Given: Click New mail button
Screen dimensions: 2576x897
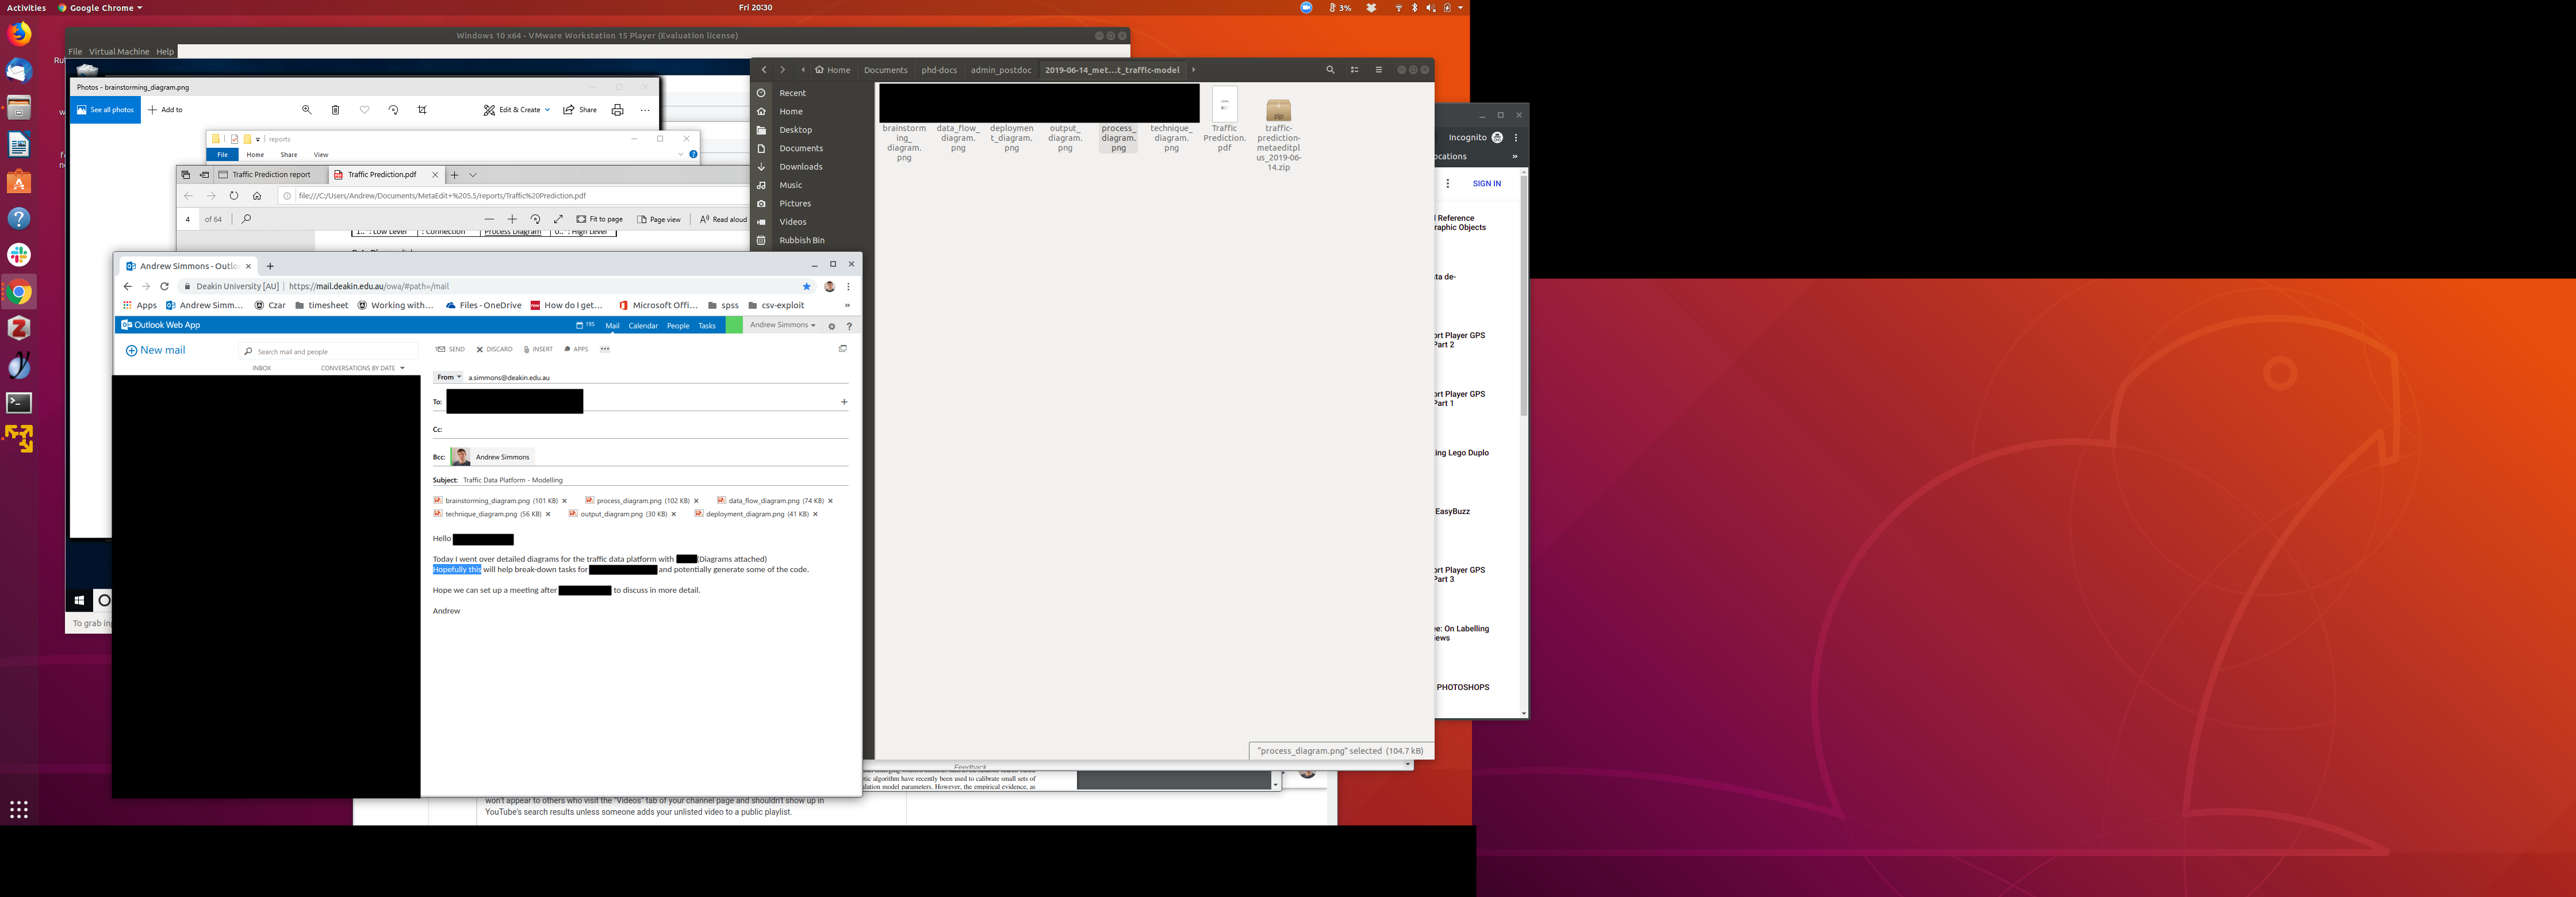Looking at the screenshot, I should [155, 350].
